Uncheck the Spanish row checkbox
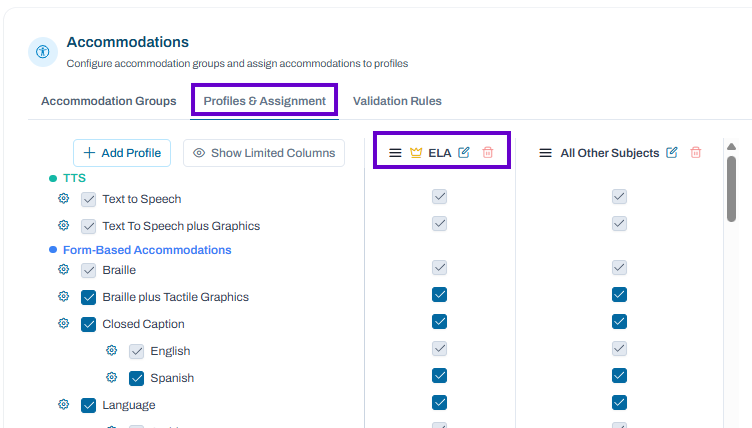 click(x=136, y=378)
